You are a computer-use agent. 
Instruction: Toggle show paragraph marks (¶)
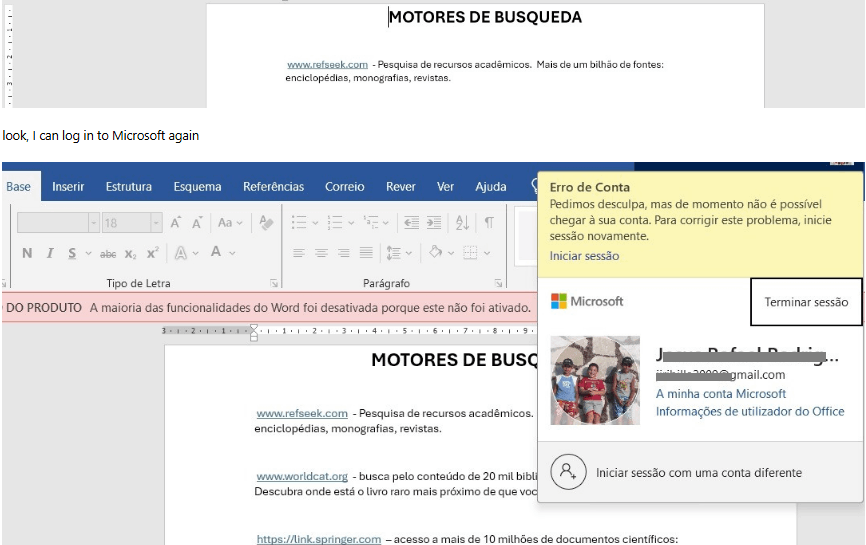click(489, 223)
